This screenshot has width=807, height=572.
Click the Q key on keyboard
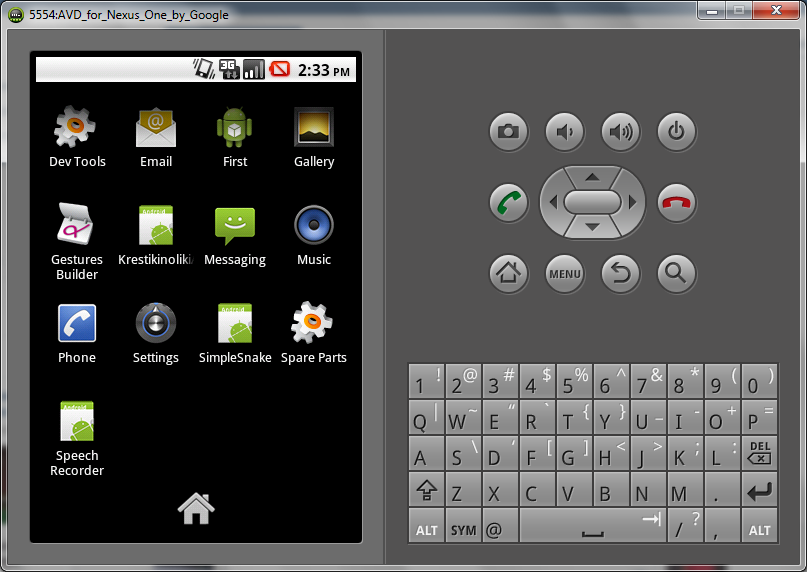(426, 418)
